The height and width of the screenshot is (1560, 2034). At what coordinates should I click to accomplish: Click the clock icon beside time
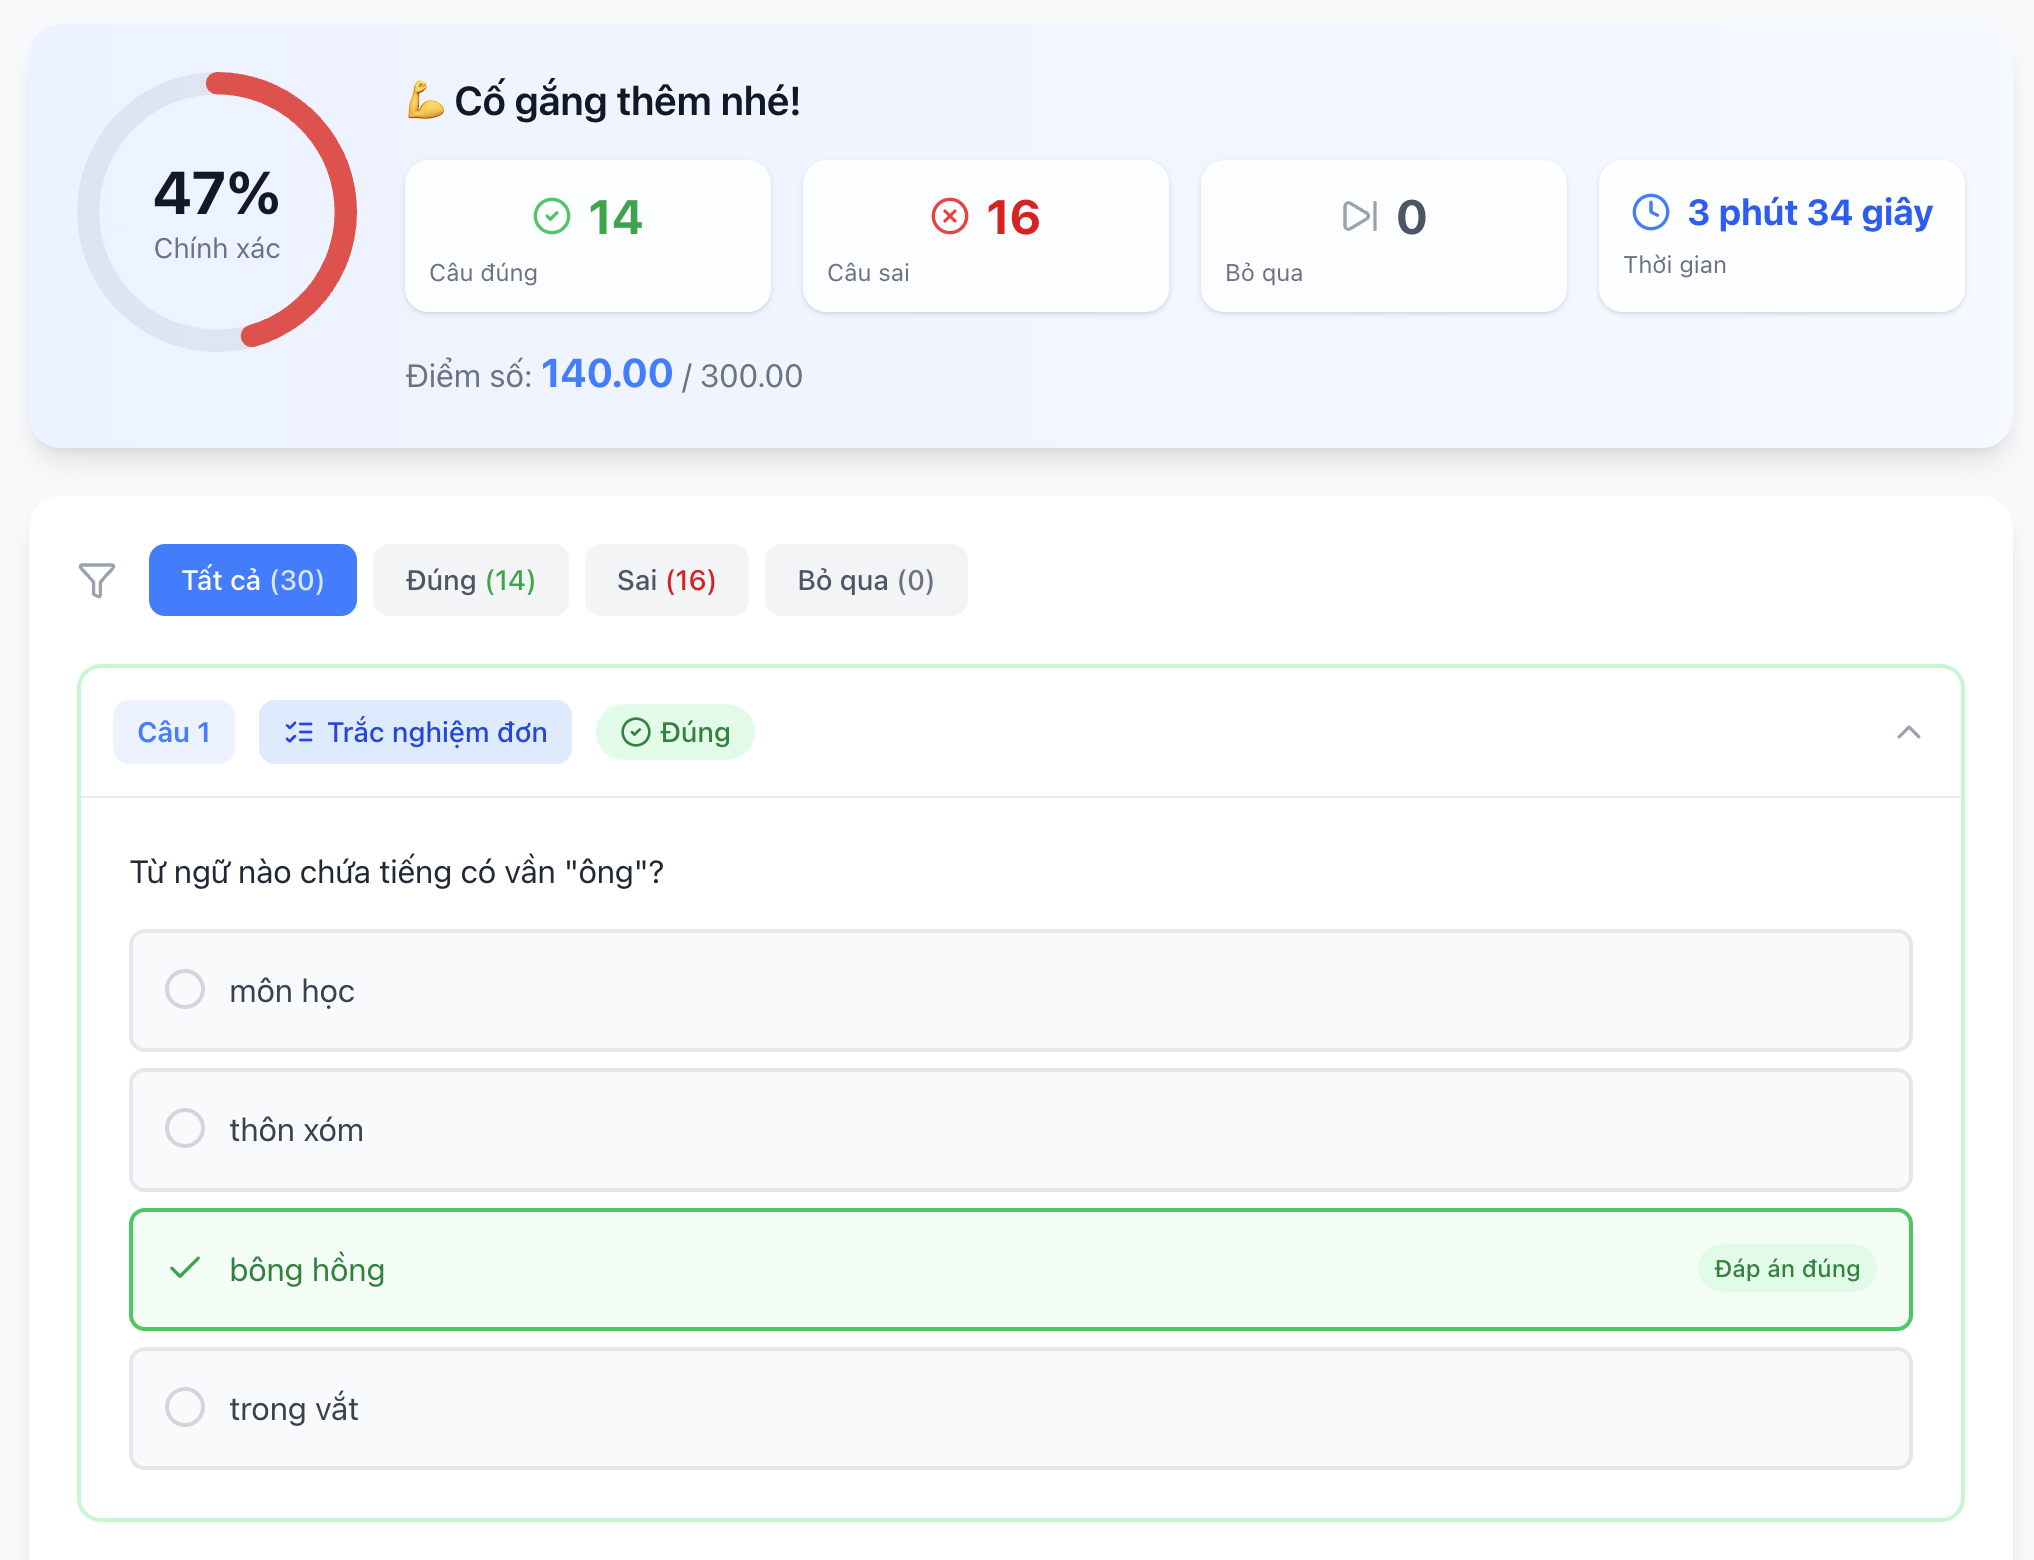click(x=1650, y=212)
